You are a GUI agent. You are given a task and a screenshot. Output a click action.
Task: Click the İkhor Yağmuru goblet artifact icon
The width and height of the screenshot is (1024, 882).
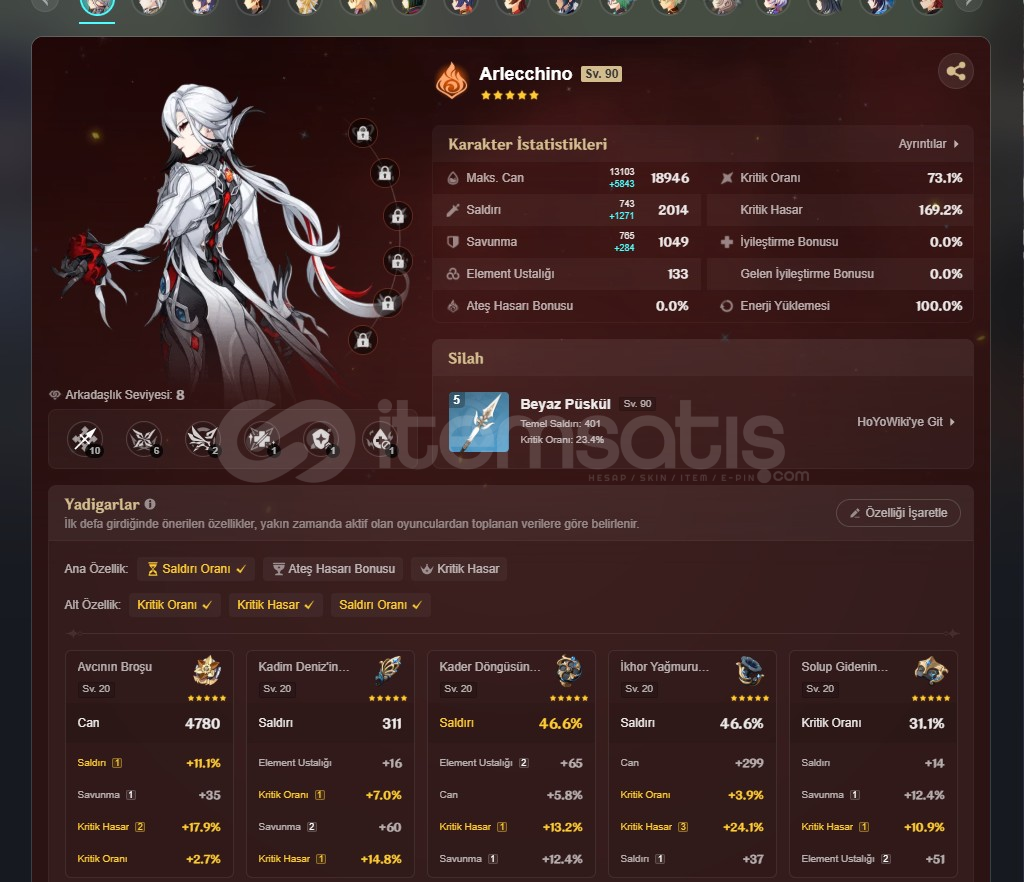point(750,670)
